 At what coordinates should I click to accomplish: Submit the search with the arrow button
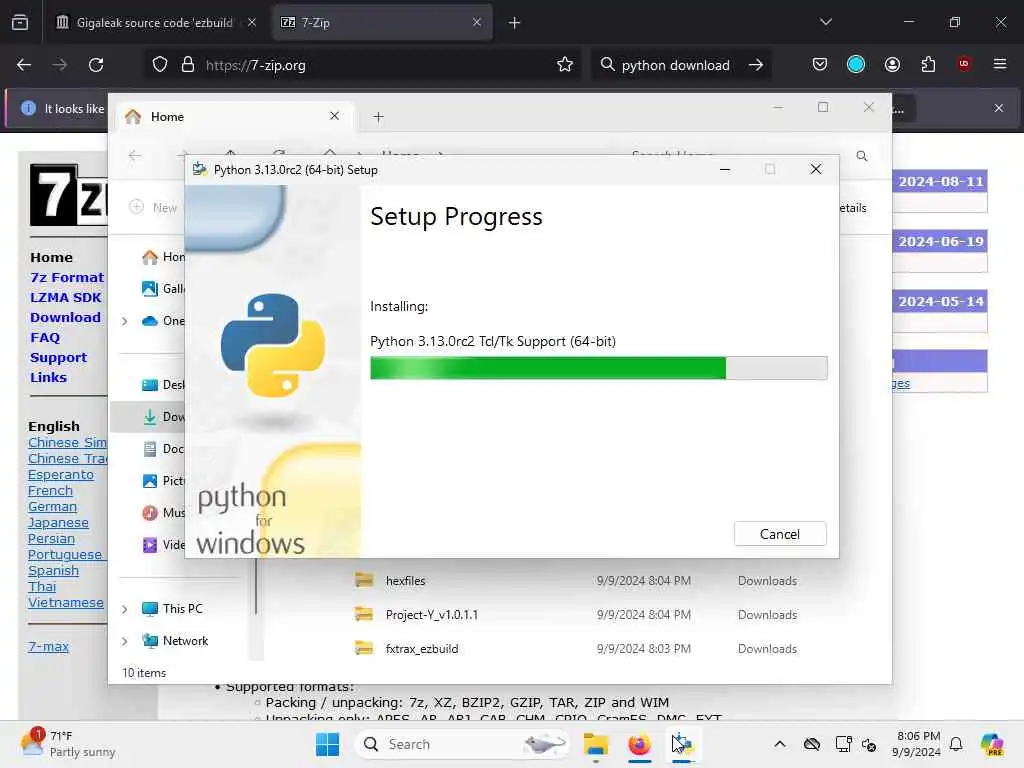(x=756, y=65)
